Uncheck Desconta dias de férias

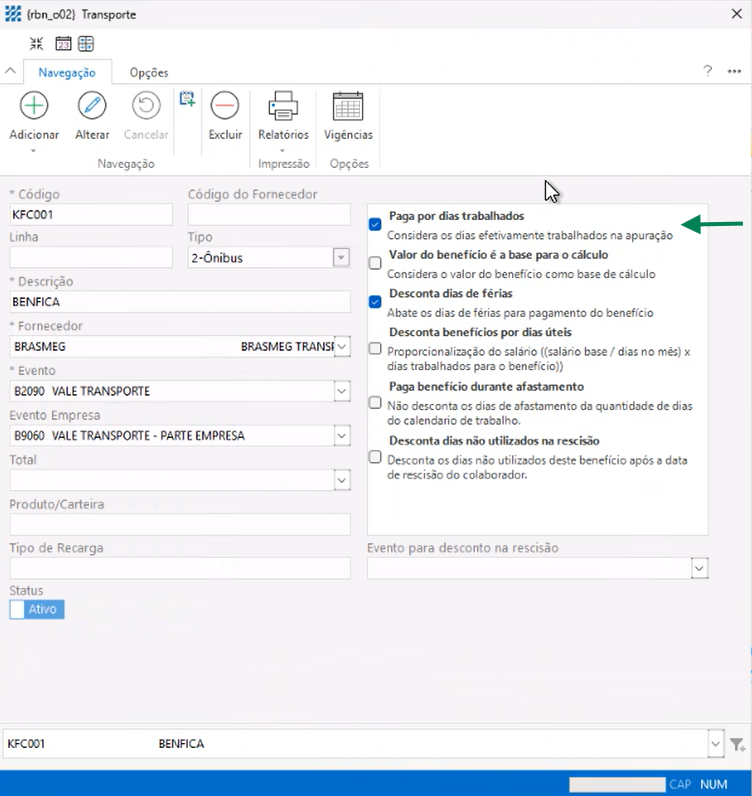tap(375, 302)
